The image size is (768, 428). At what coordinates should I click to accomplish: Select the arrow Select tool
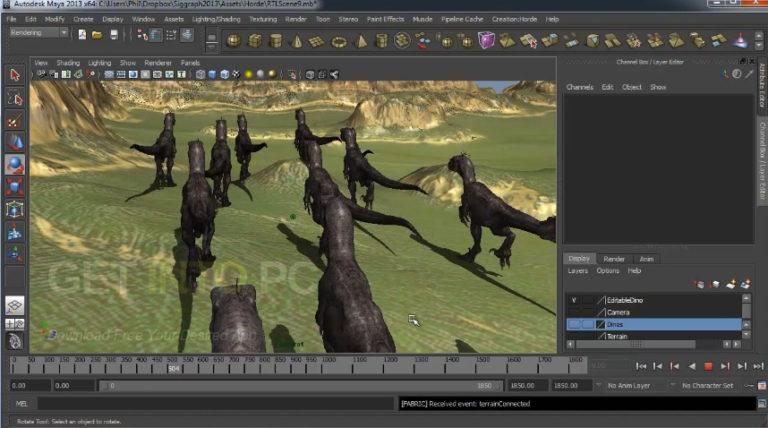pos(14,75)
